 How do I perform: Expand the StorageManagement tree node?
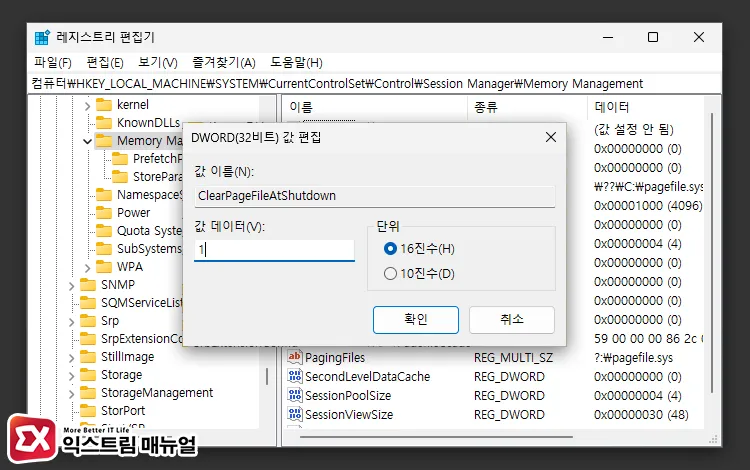pos(71,394)
